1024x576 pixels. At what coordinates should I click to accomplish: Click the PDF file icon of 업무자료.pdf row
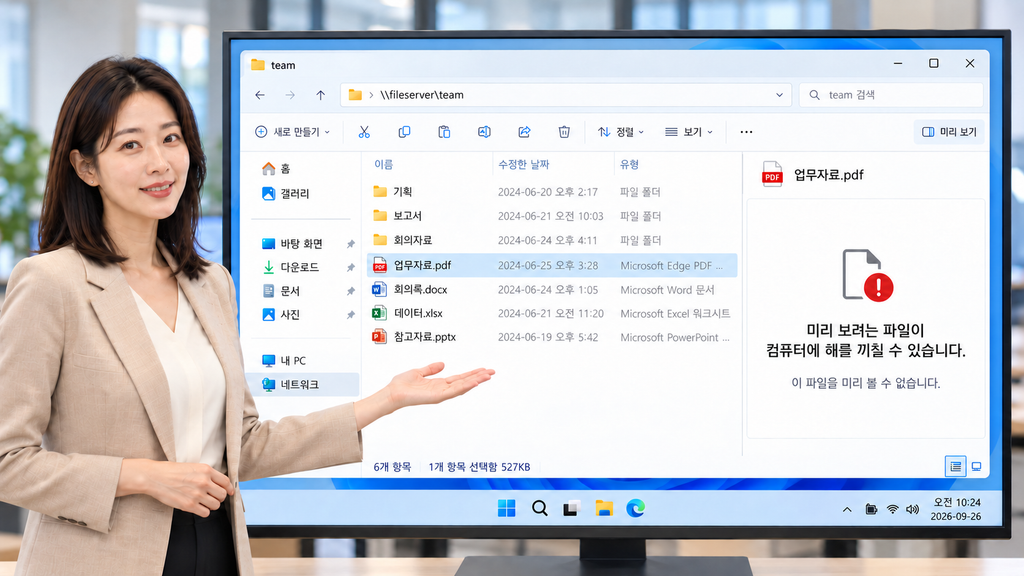379,265
